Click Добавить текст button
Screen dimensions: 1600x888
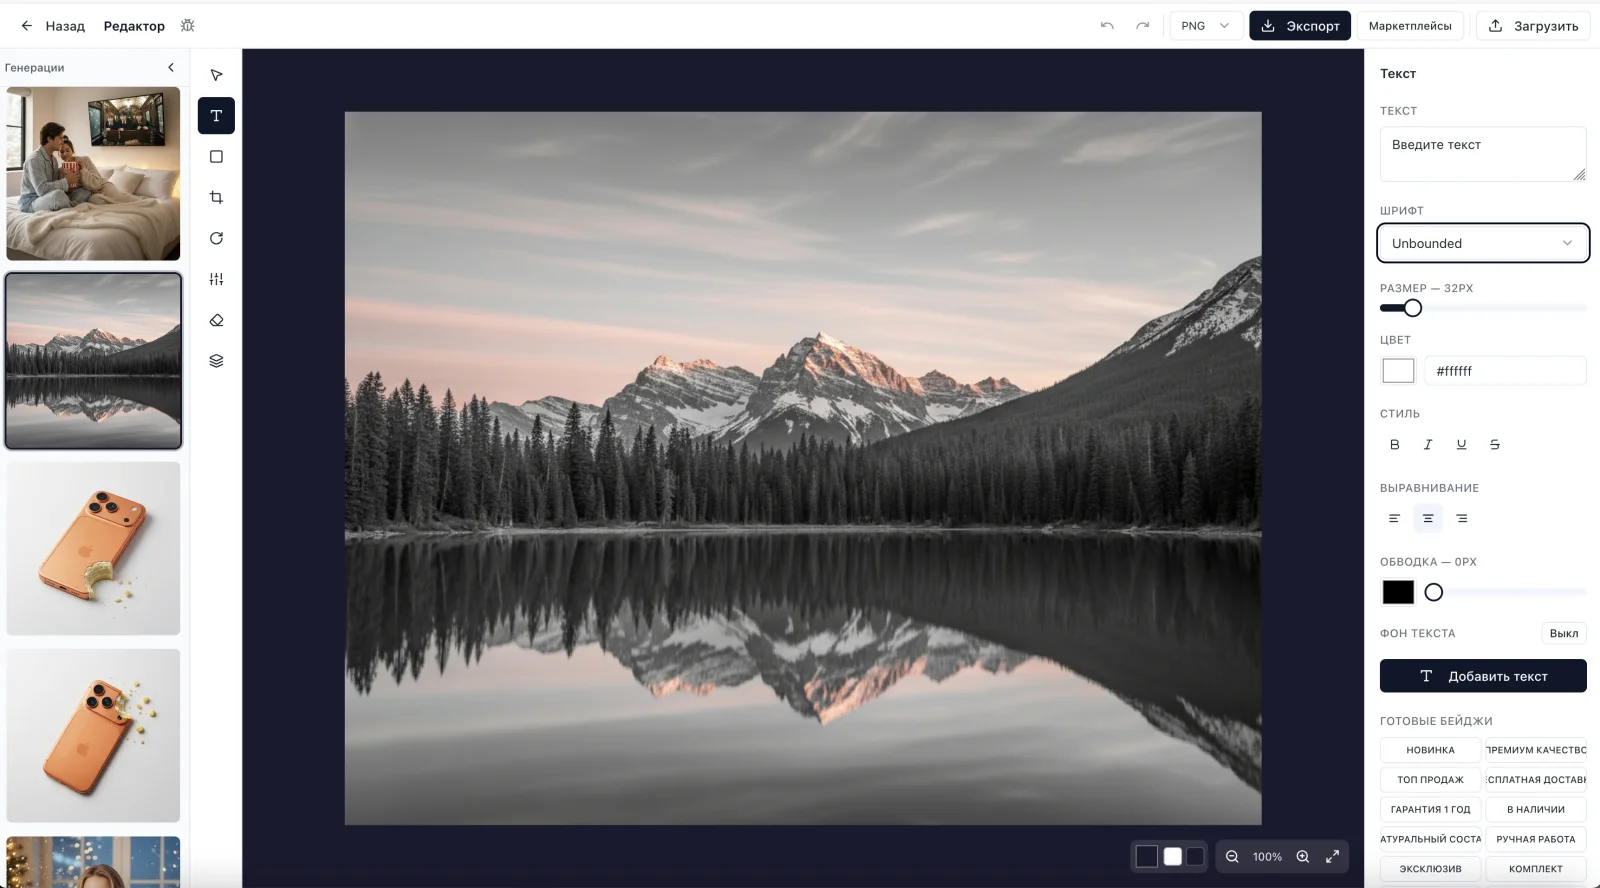[1483, 676]
